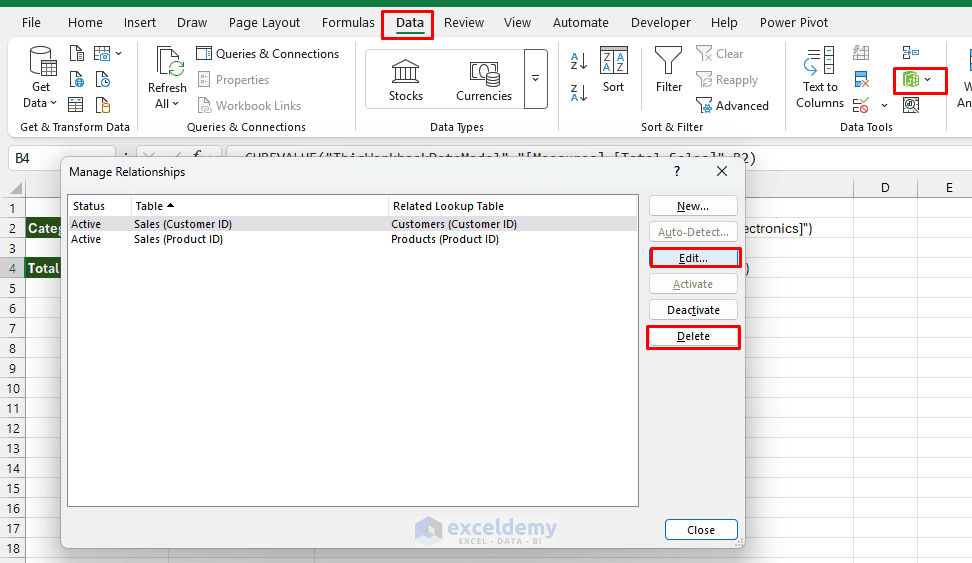Sort by the Table column header
Image resolution: width=972 pixels, height=563 pixels.
point(260,206)
